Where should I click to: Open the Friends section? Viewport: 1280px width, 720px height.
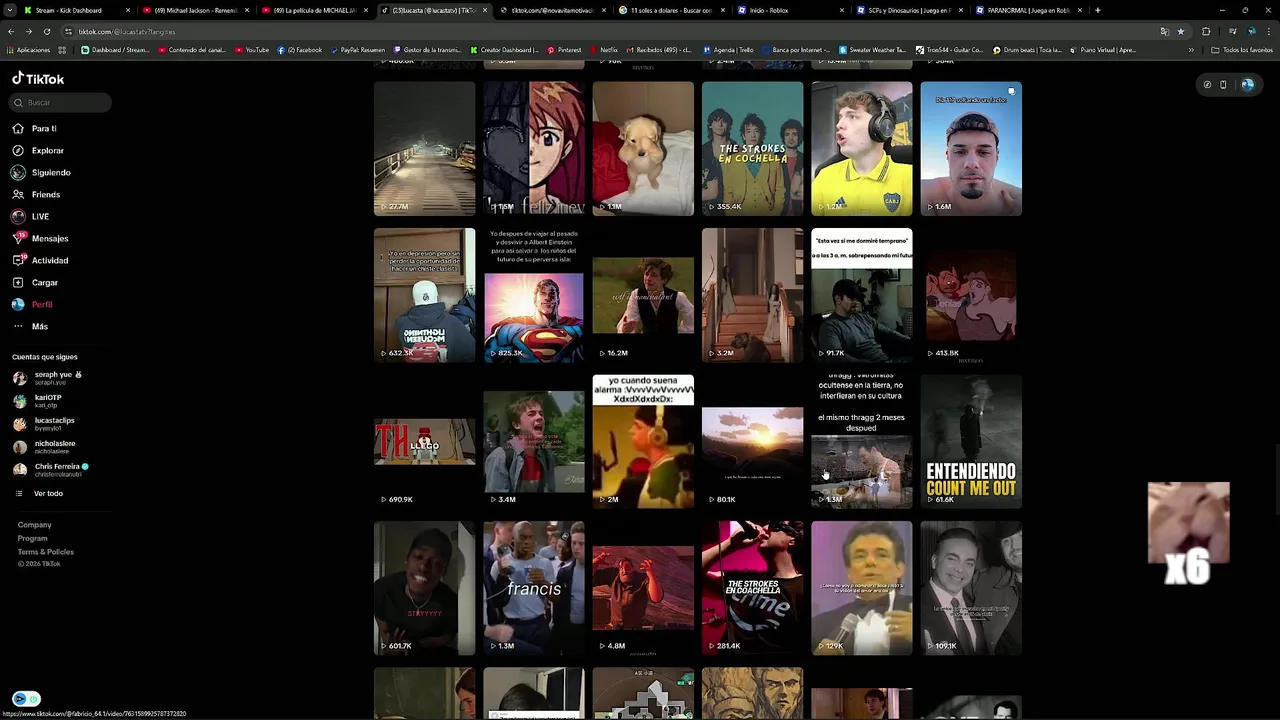click(x=36, y=194)
